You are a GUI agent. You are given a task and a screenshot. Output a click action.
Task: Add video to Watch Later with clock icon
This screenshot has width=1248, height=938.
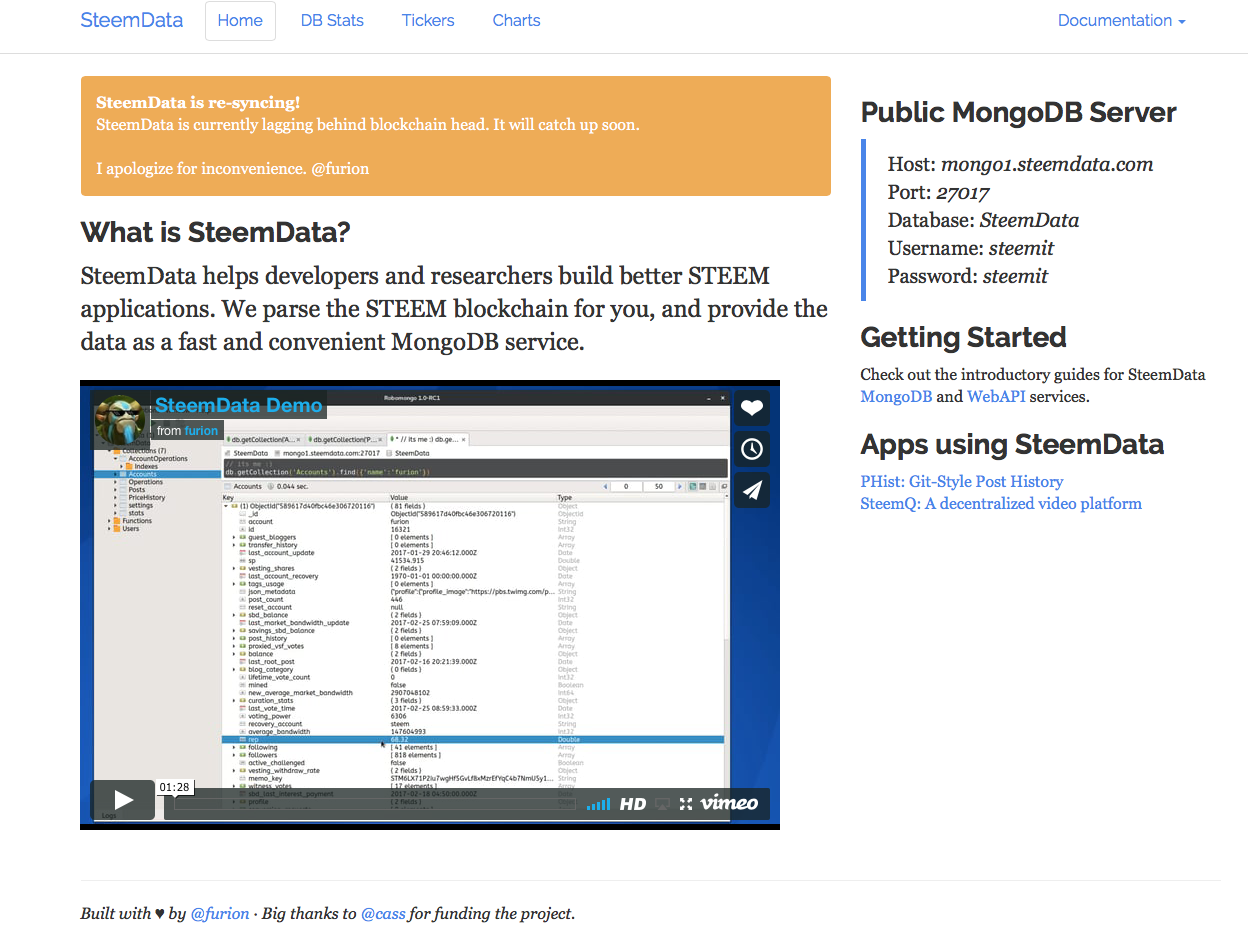point(752,449)
